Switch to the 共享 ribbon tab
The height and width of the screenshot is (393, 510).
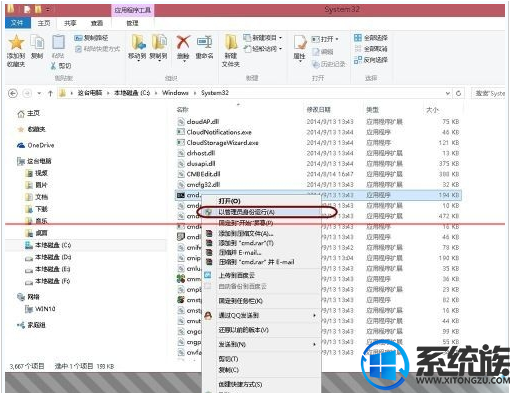click(70, 23)
